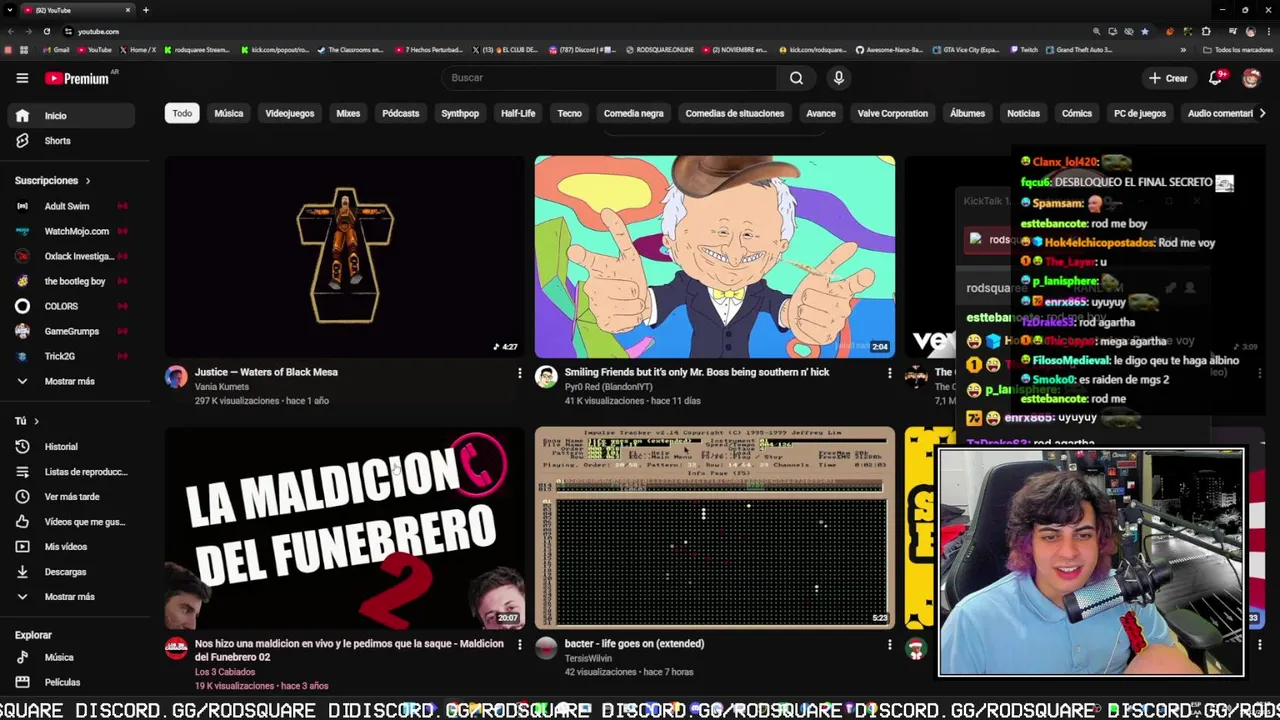Open options for Justice Waters of Black Mesa
This screenshot has height=720, width=1280.
(x=519, y=373)
